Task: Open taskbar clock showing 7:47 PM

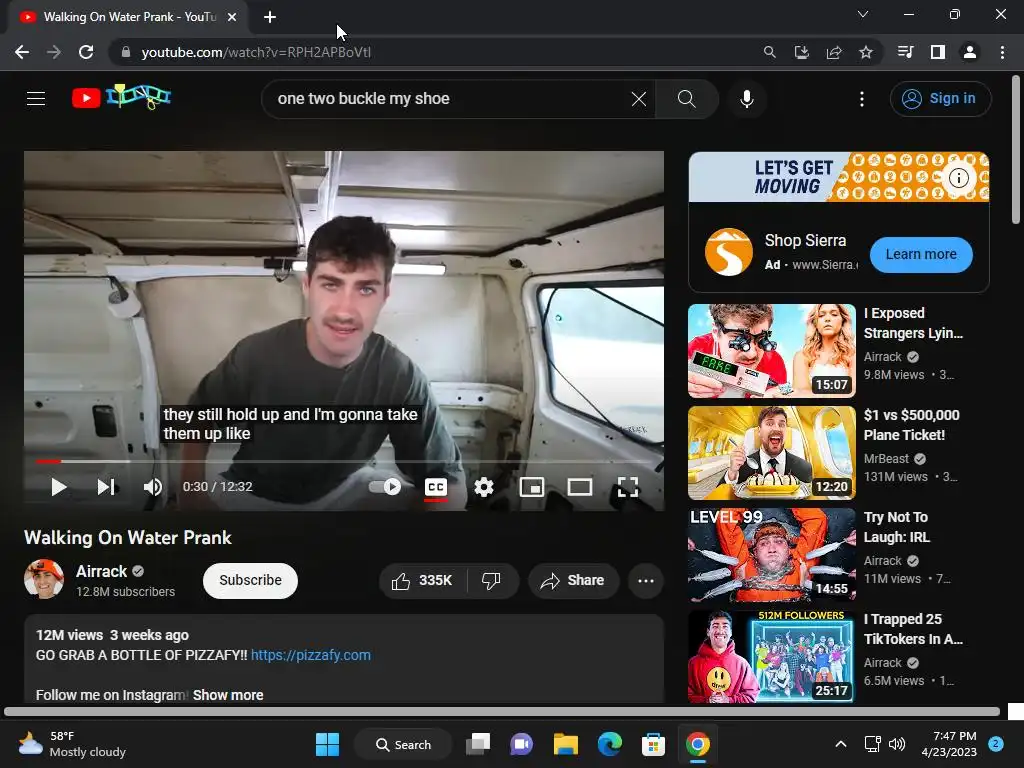Action: pyautogui.click(x=949, y=744)
